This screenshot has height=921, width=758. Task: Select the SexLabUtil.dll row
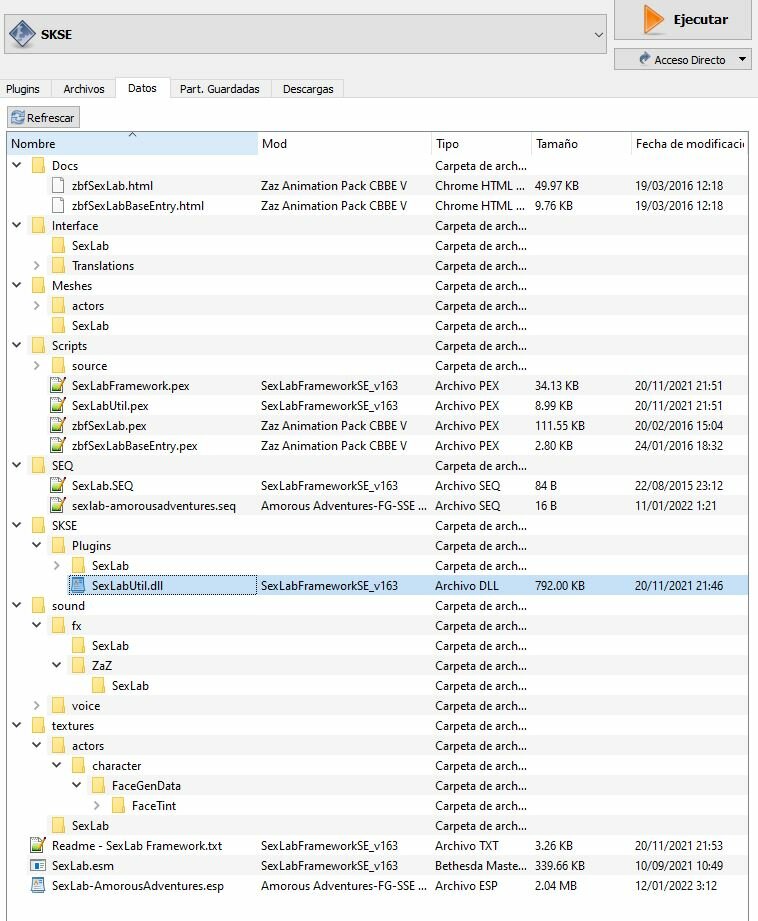click(377, 585)
